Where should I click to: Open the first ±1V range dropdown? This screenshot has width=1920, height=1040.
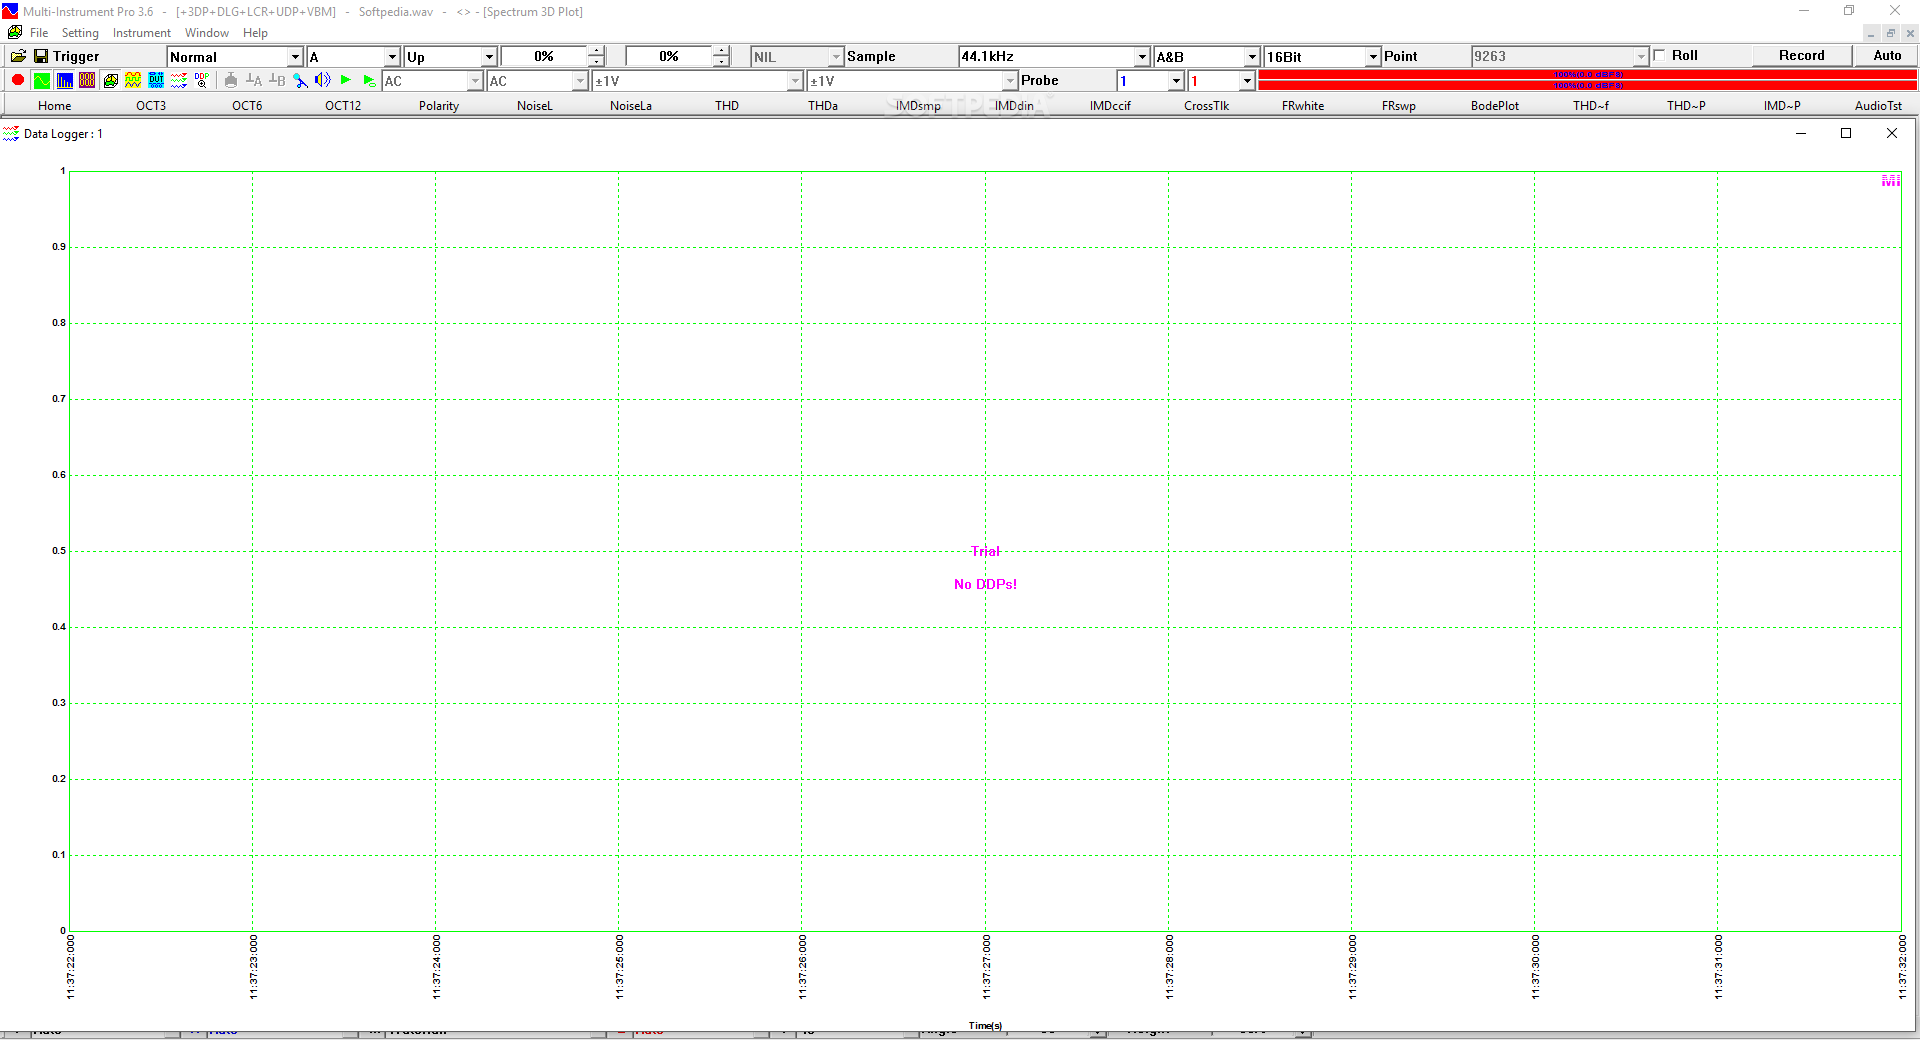tap(795, 81)
